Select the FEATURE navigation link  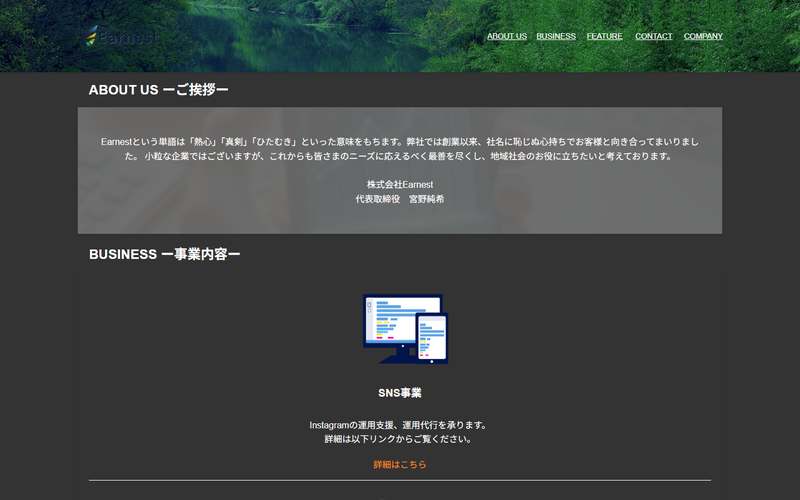pos(604,36)
